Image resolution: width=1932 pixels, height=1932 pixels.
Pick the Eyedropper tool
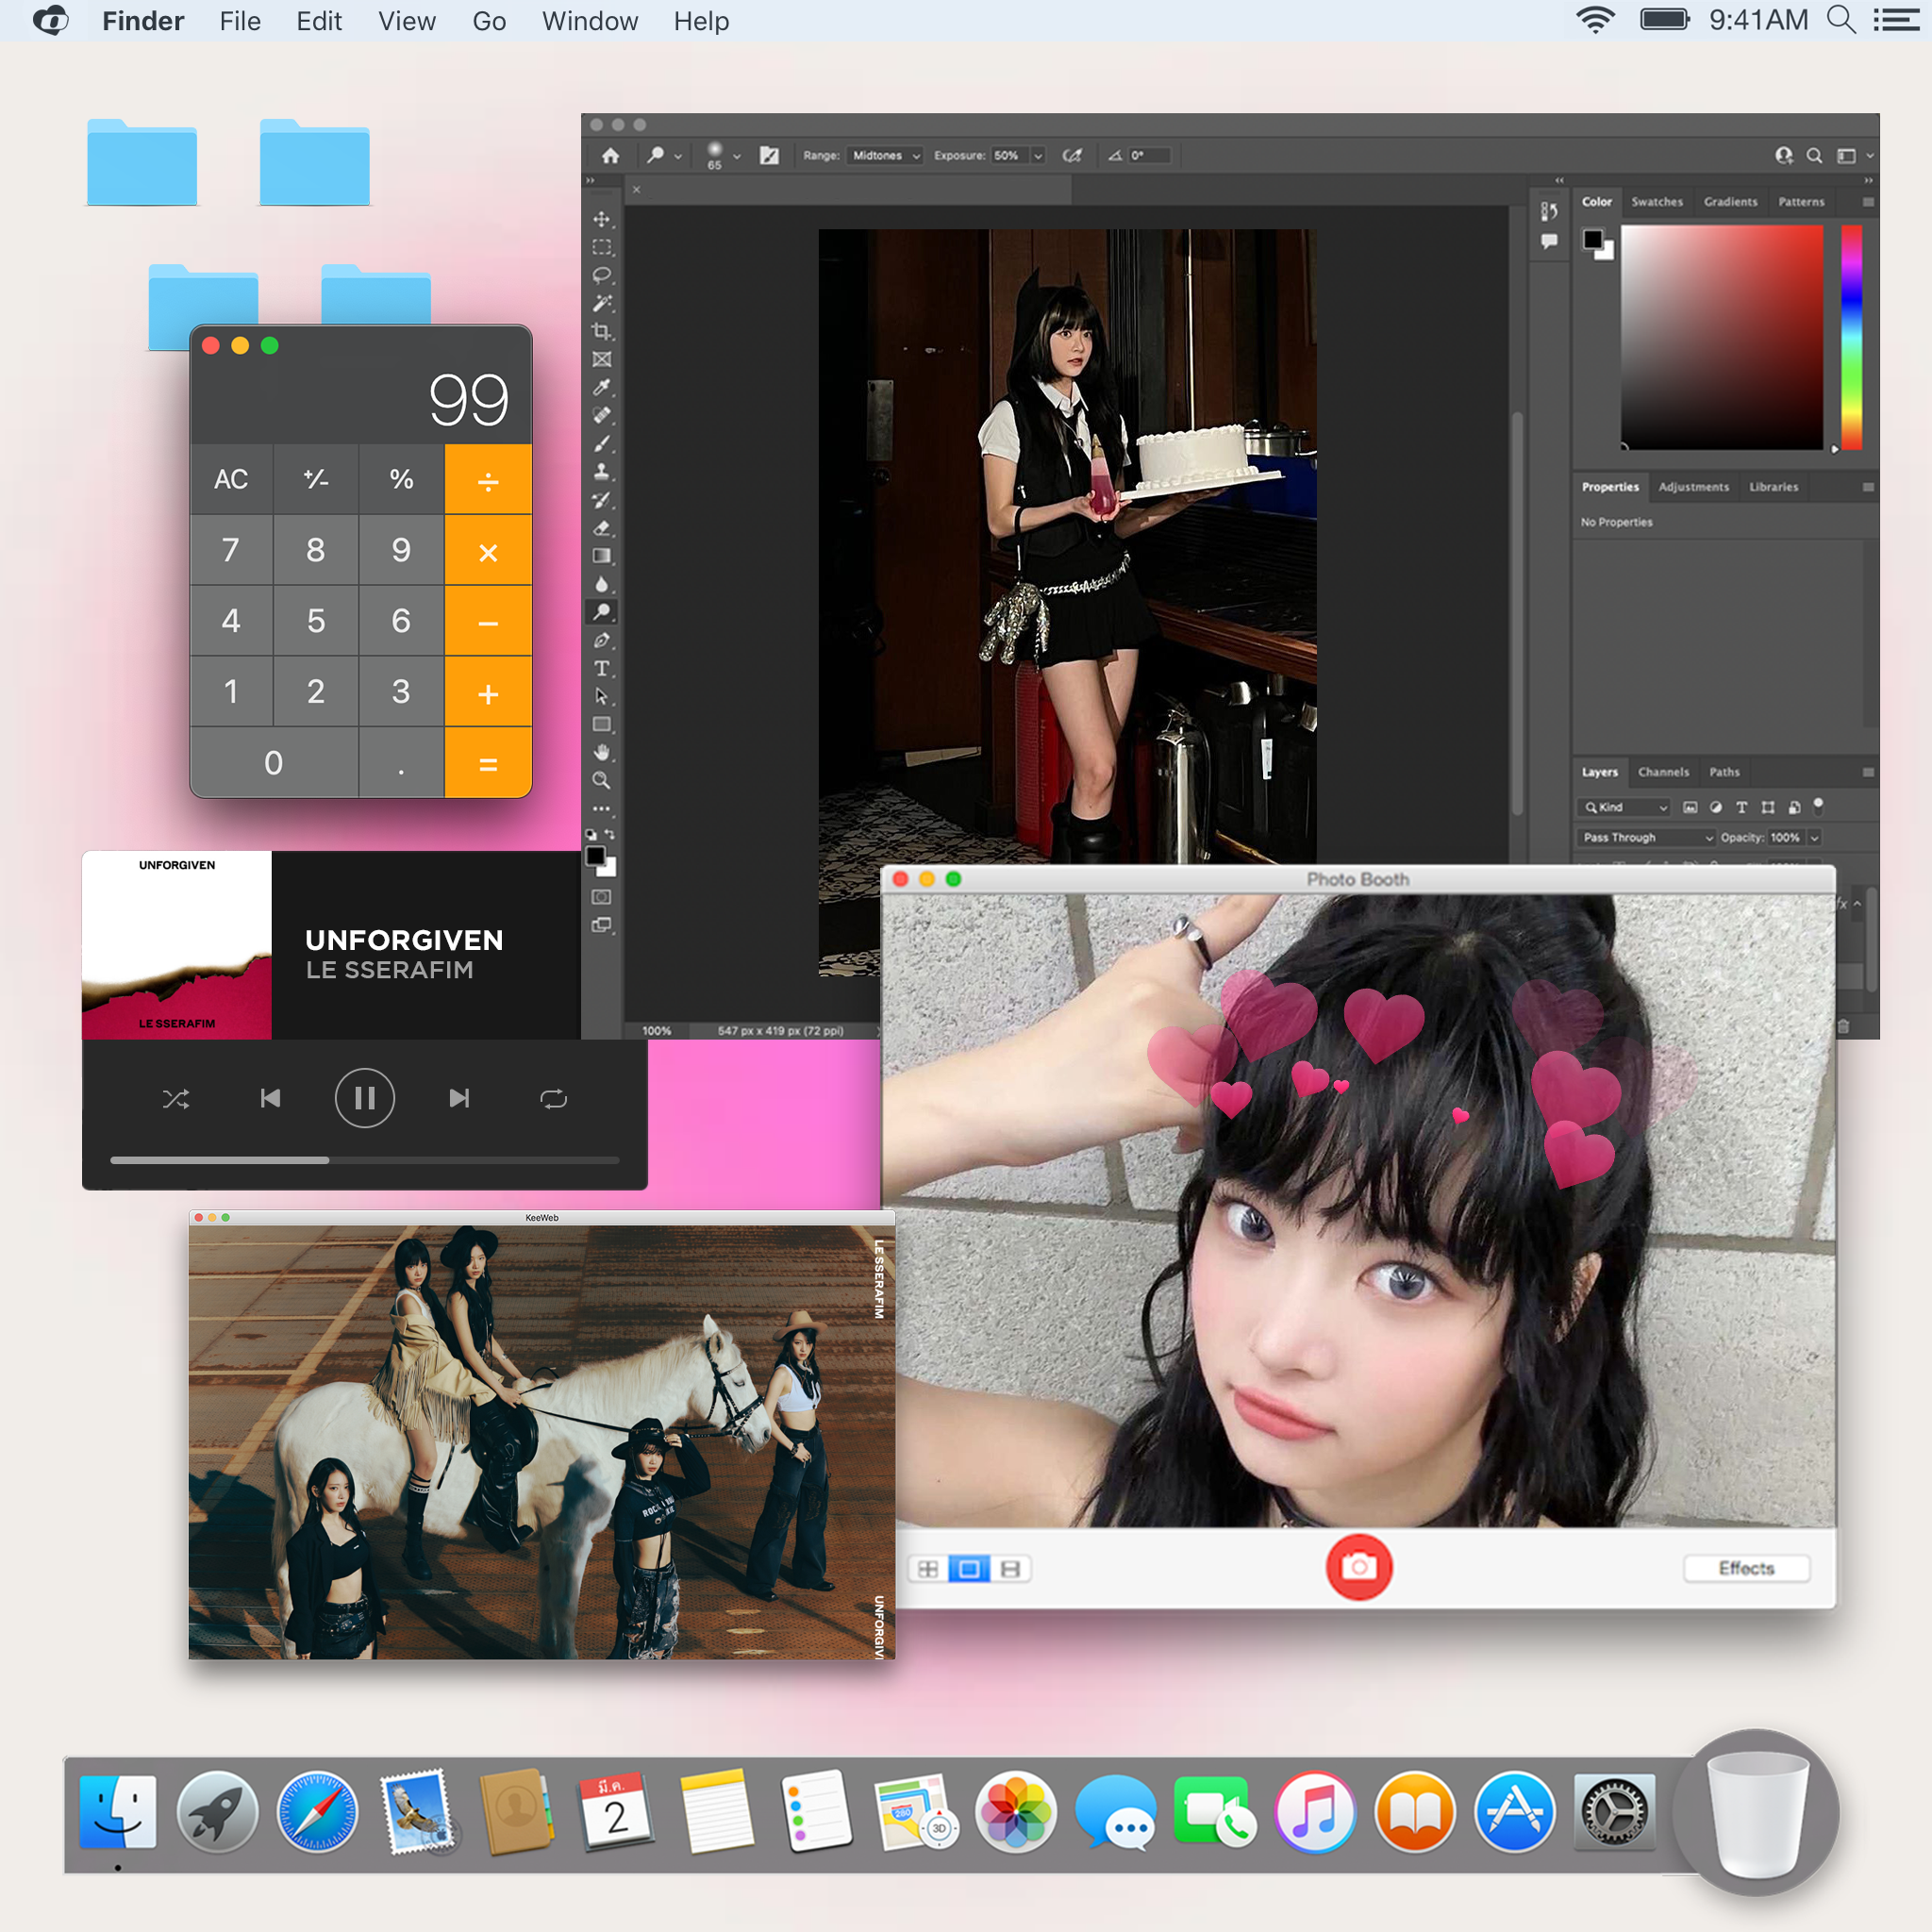(601, 387)
